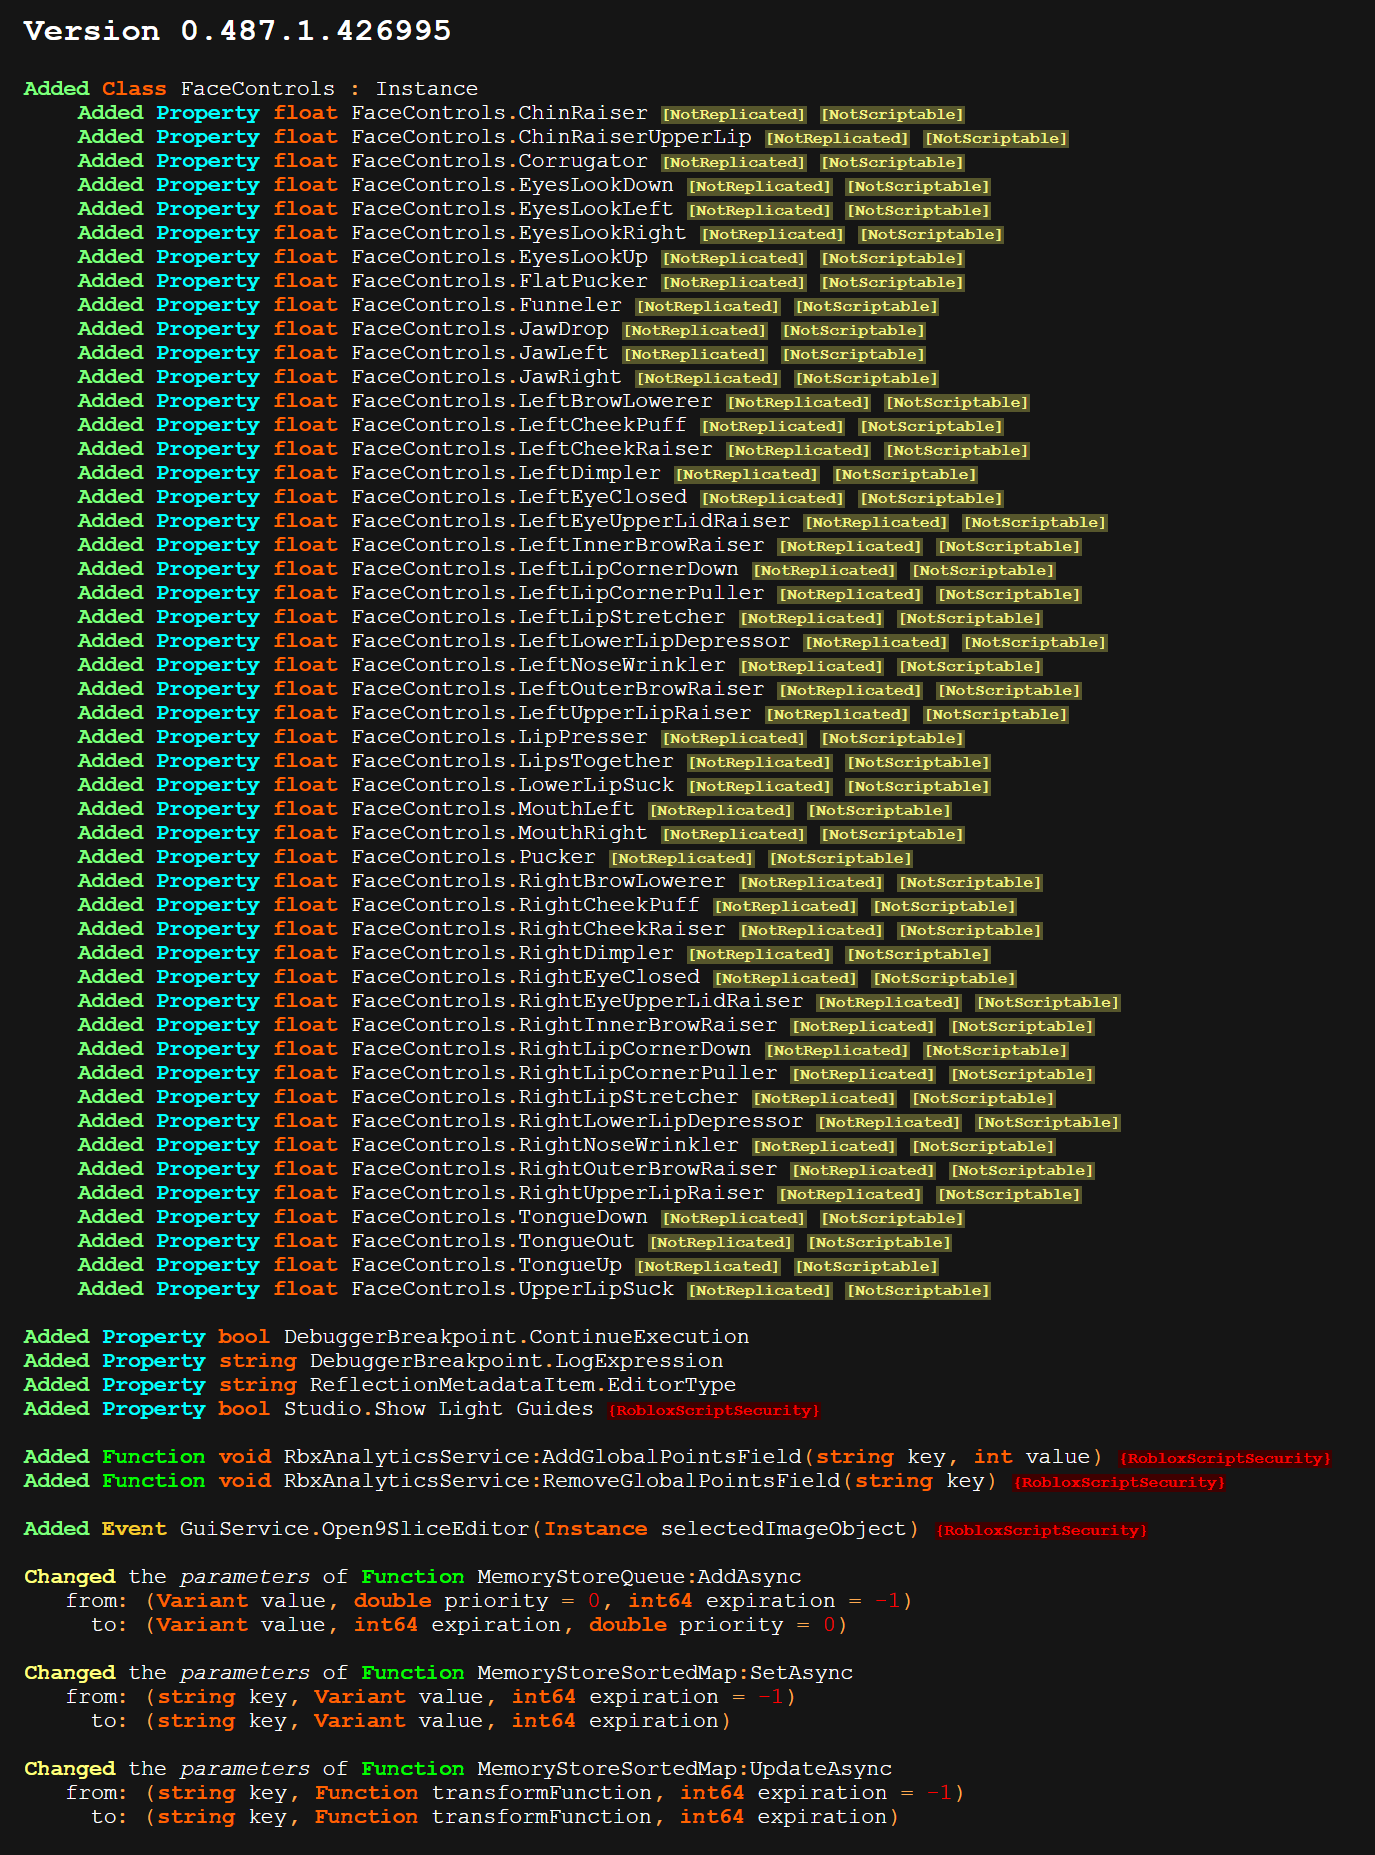Click FaceControls.LeftBrowLowerer property name
This screenshot has width=1375, height=1855.
coord(532,401)
